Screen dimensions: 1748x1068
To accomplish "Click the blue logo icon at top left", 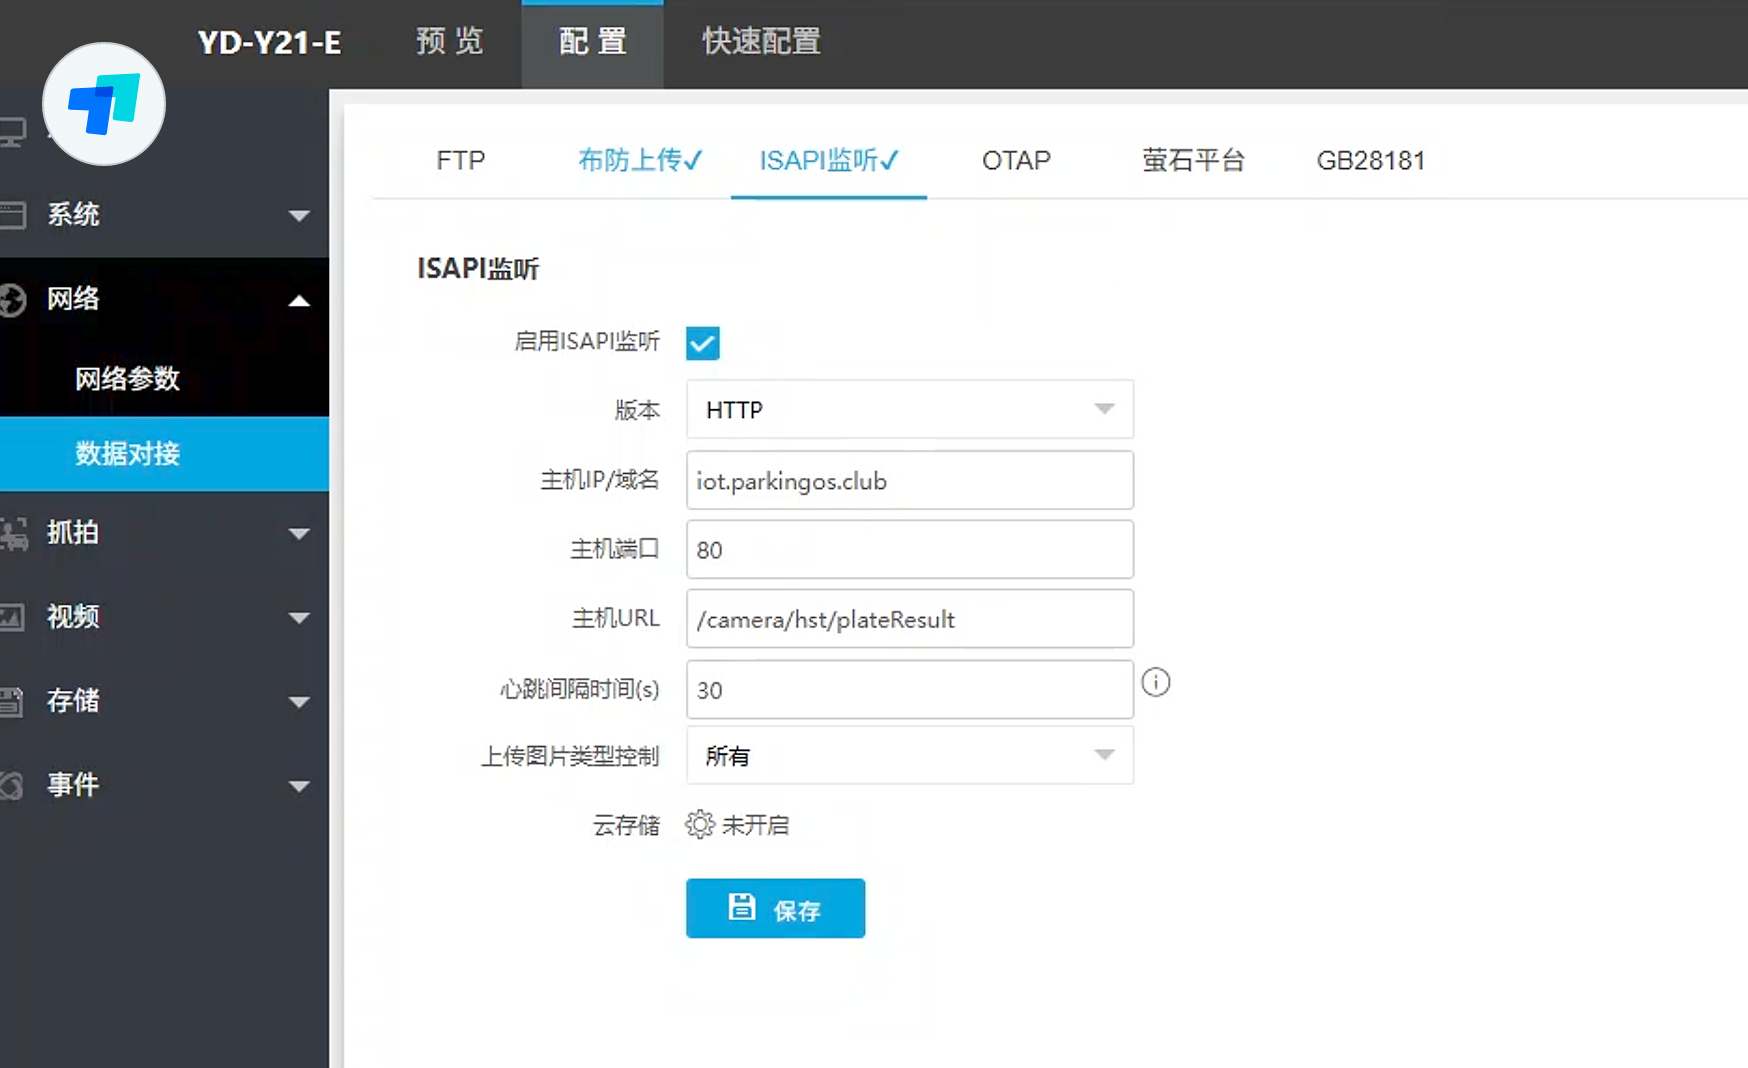I will pyautogui.click(x=104, y=105).
